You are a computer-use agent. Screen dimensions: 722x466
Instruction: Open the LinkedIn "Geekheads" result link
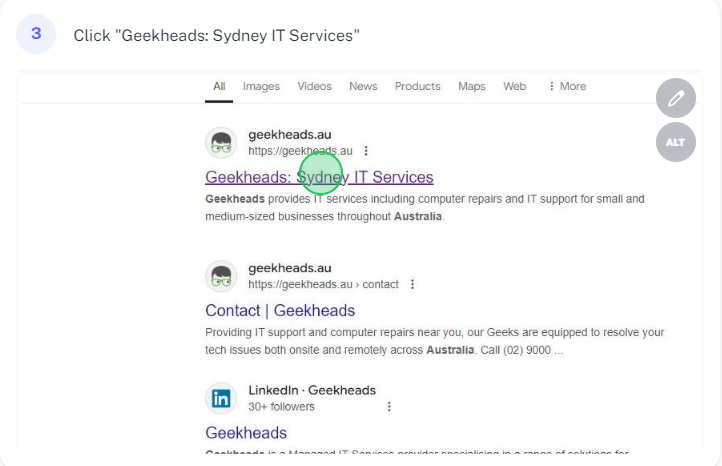[246, 433]
